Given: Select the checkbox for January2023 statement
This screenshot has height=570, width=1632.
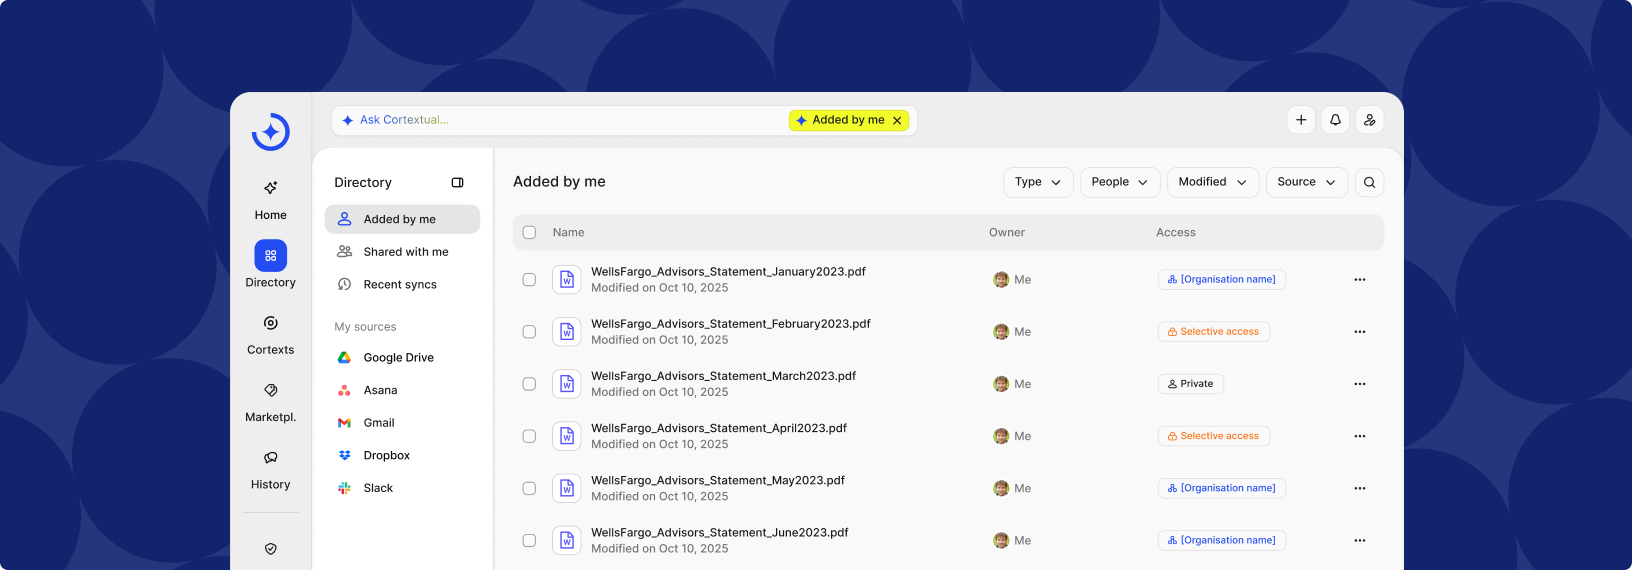Looking at the screenshot, I should tap(529, 280).
